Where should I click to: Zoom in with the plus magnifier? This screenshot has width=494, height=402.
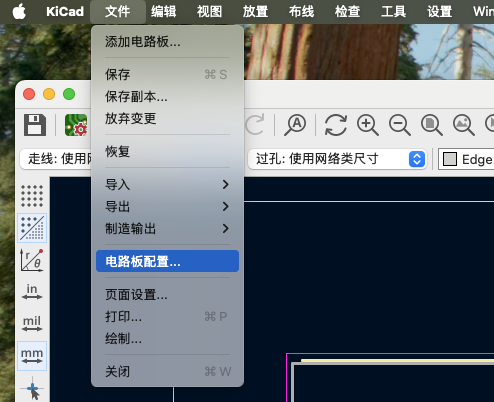(x=368, y=125)
